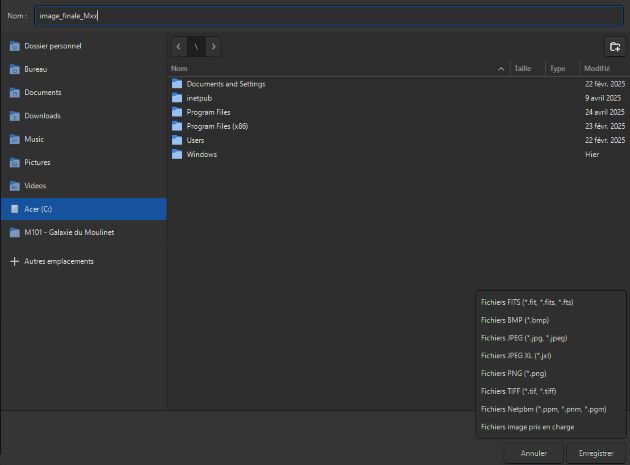
Task: Go back with the left arrow button
Action: 179,47
